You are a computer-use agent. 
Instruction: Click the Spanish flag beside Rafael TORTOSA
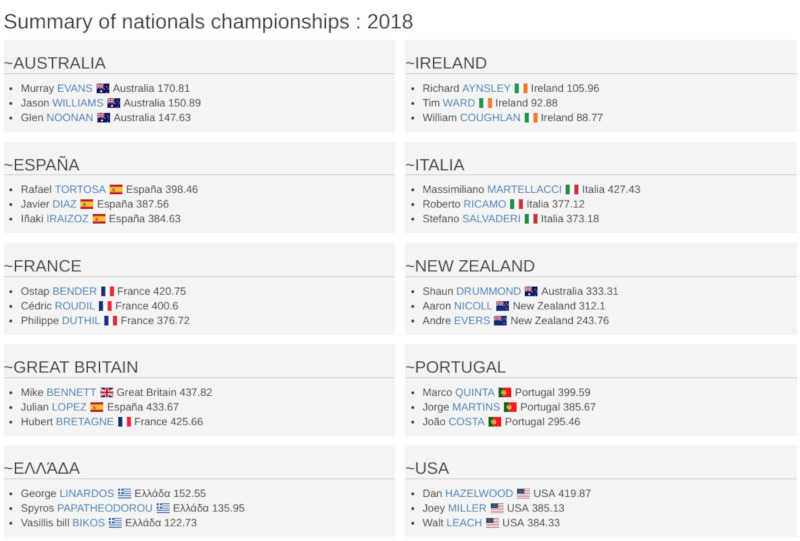(x=116, y=189)
